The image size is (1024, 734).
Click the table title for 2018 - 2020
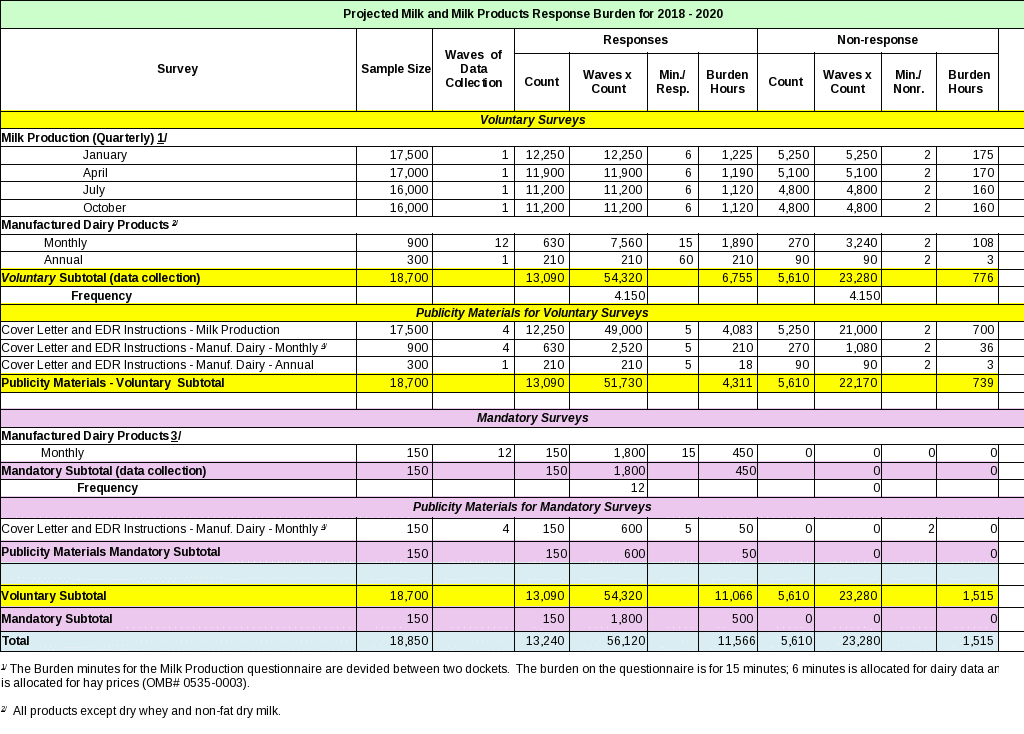(533, 14)
